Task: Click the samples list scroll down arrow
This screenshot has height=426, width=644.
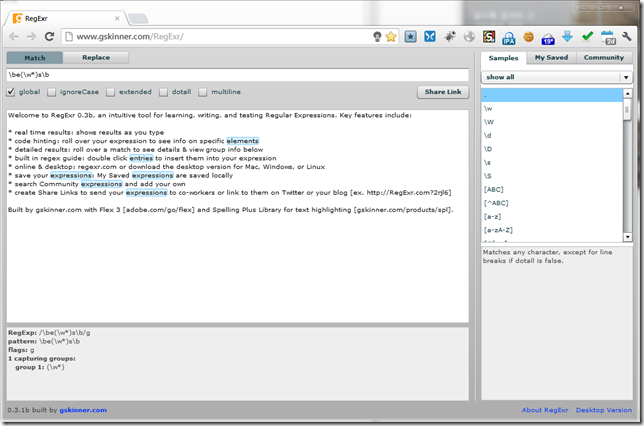Action: coord(627,237)
